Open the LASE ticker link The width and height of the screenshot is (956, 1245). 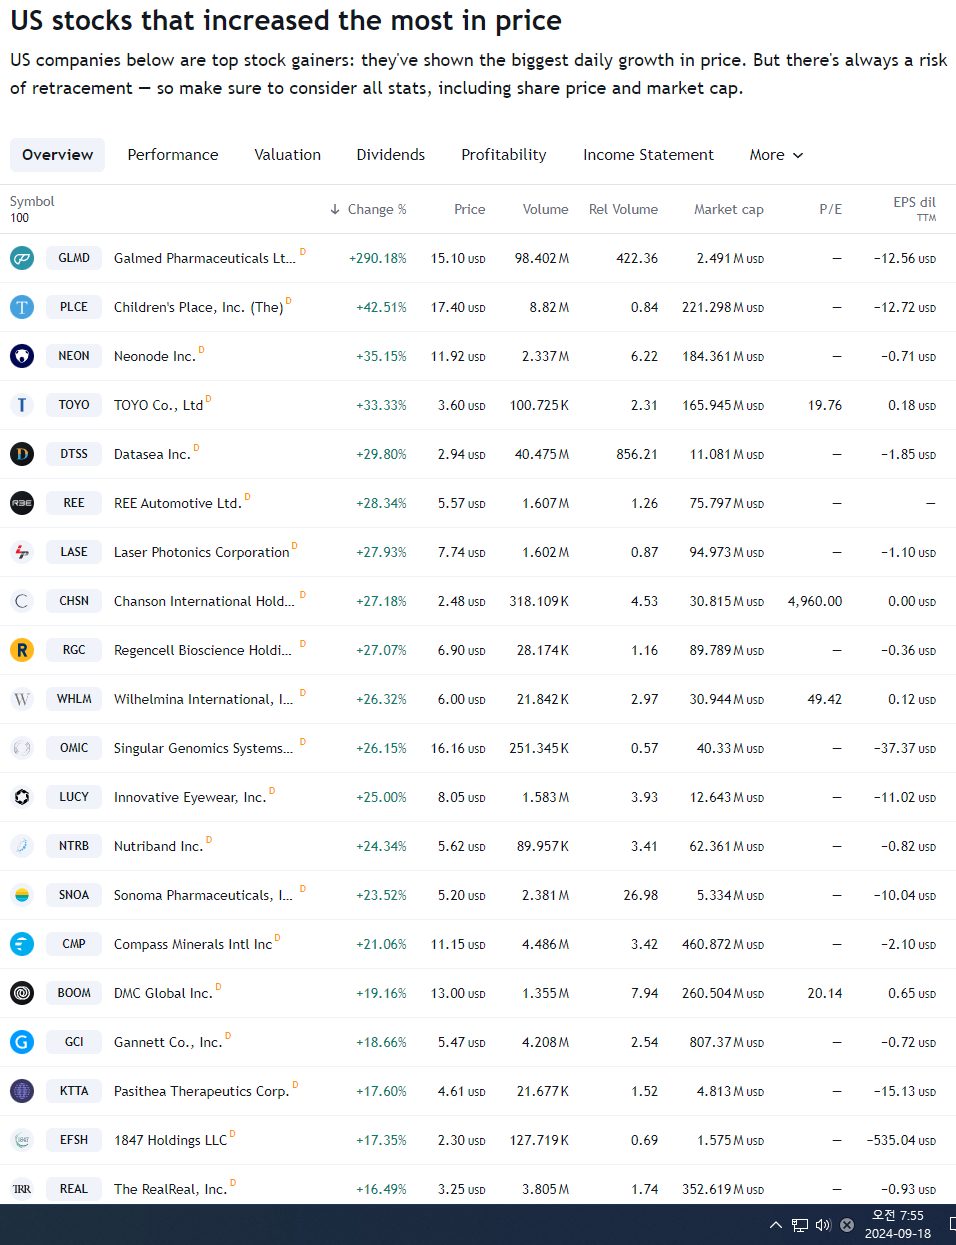(x=74, y=552)
